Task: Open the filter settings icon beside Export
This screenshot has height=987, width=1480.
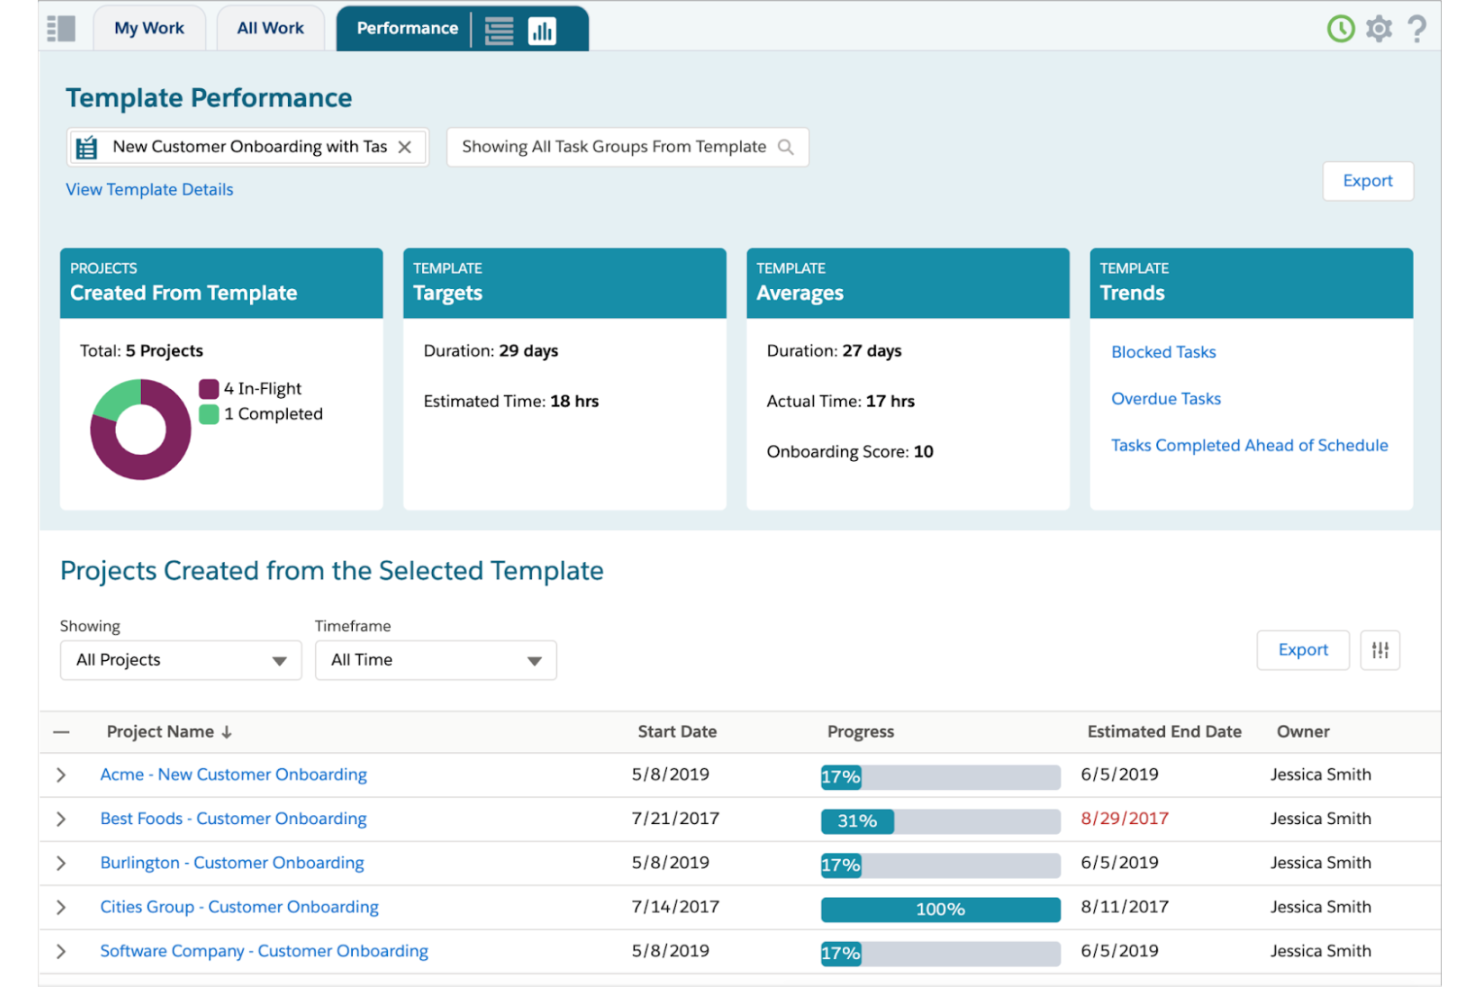Action: pyautogui.click(x=1380, y=650)
